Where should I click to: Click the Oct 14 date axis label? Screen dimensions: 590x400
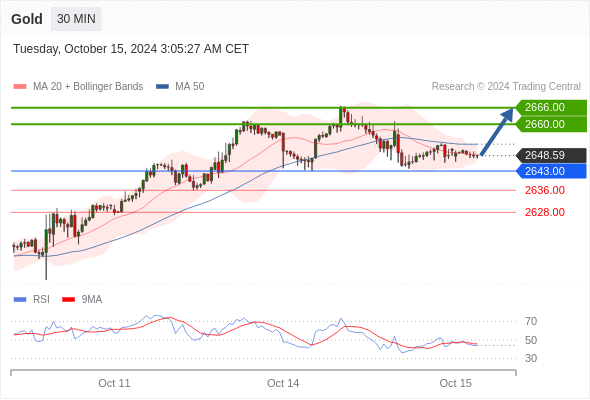283,383
